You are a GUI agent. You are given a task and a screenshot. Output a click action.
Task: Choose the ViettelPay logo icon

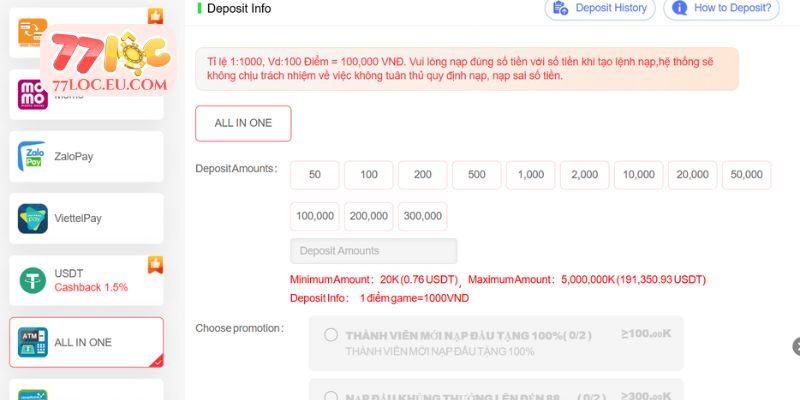(x=33, y=218)
